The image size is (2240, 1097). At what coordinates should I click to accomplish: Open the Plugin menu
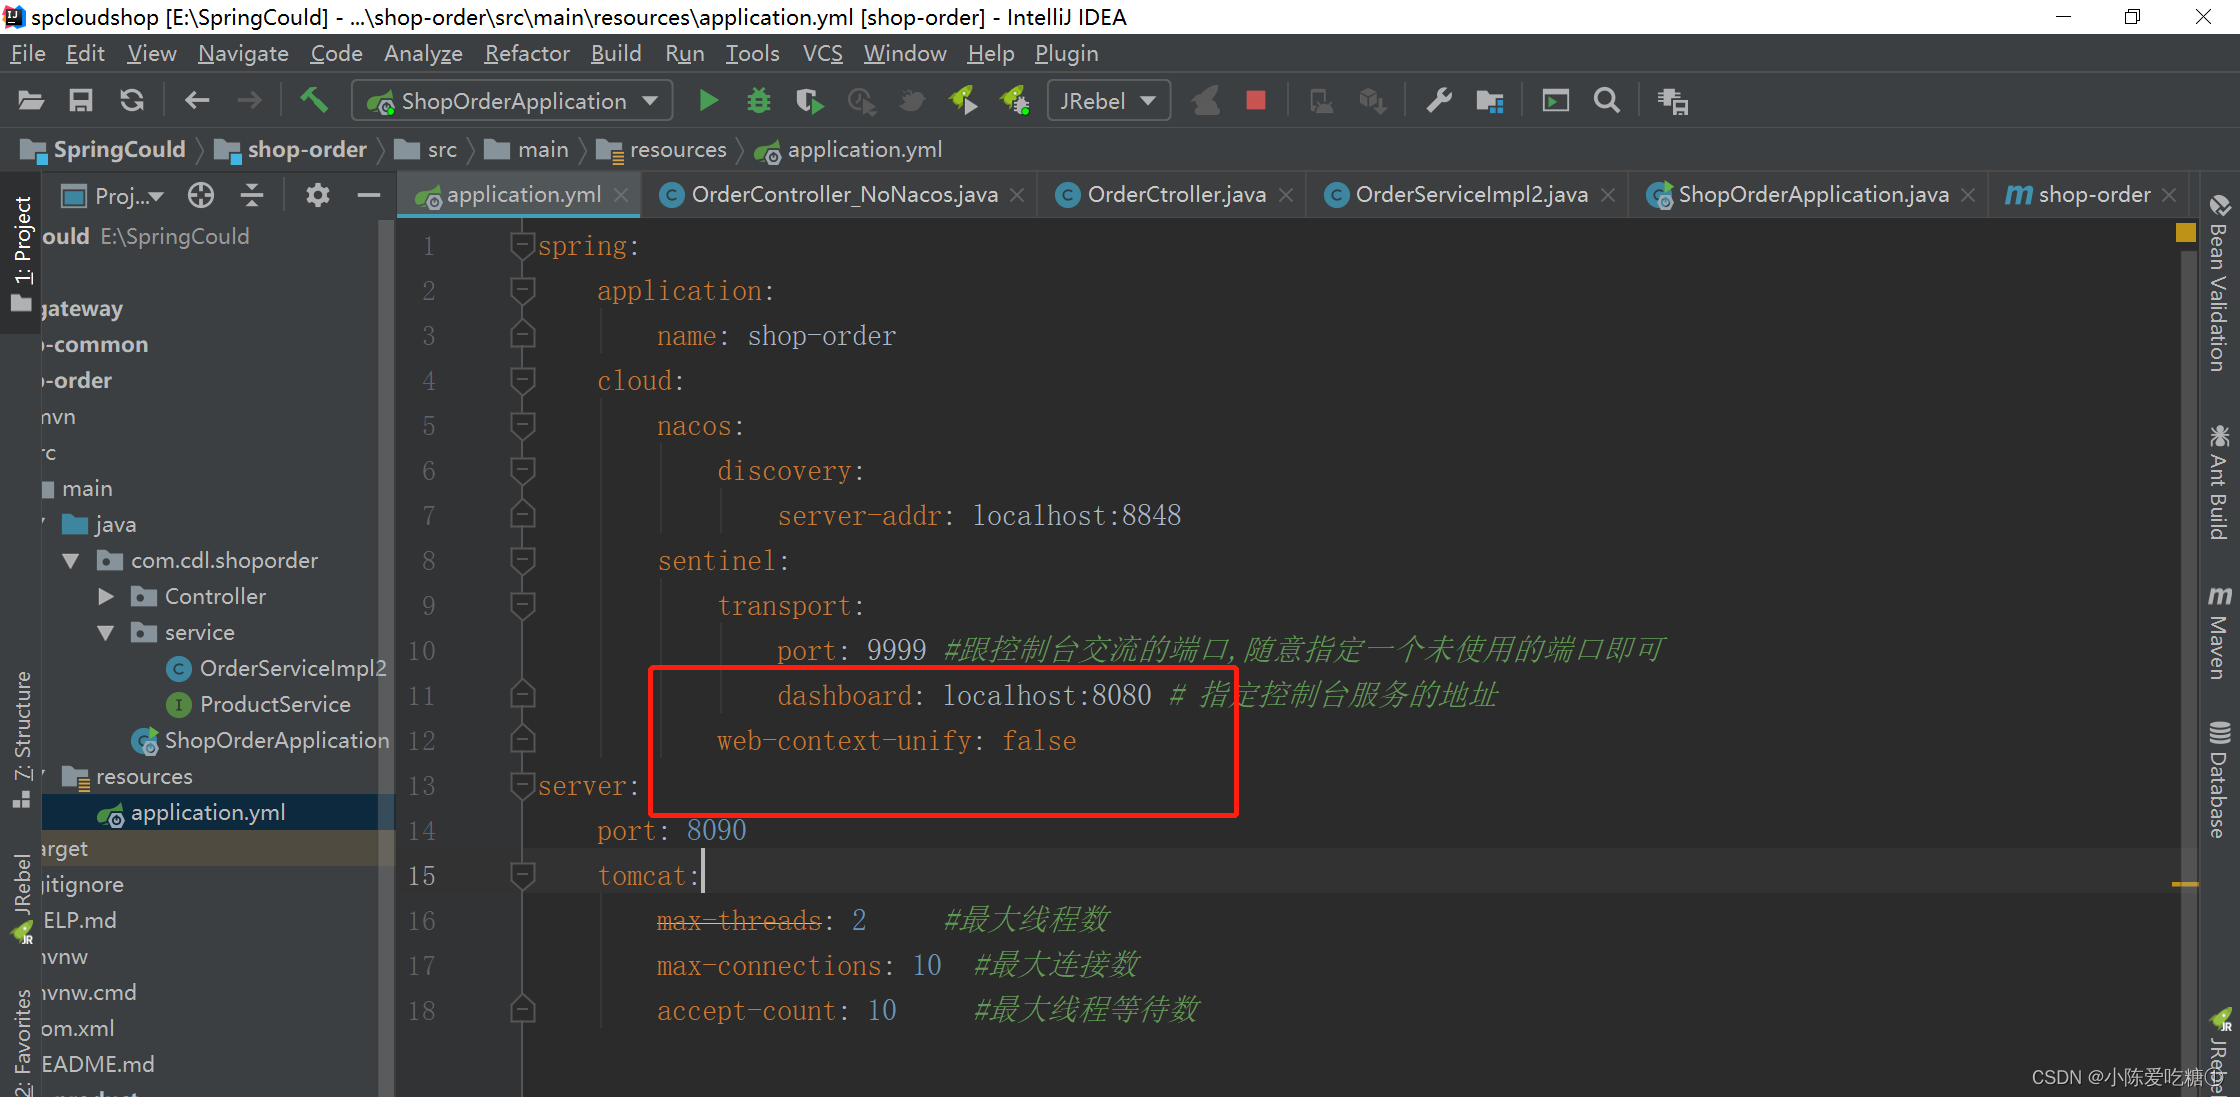pos(1066,53)
